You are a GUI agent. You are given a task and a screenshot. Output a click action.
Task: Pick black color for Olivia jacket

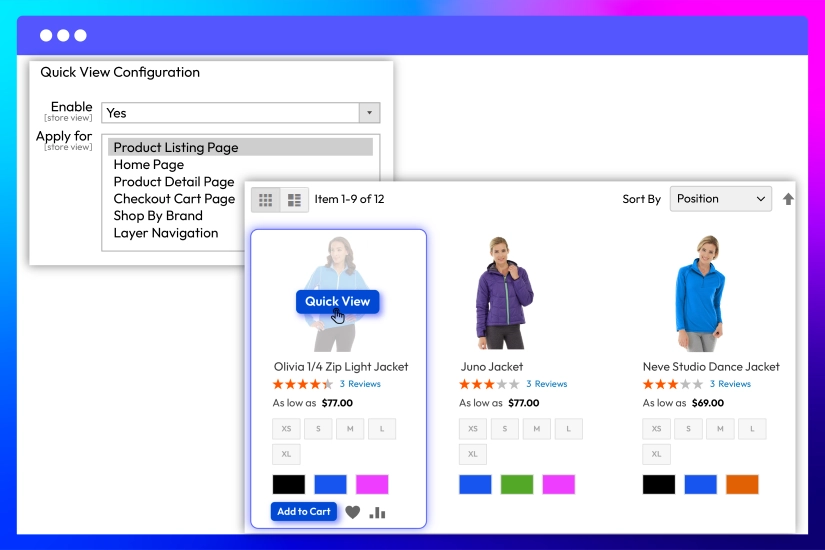click(289, 484)
